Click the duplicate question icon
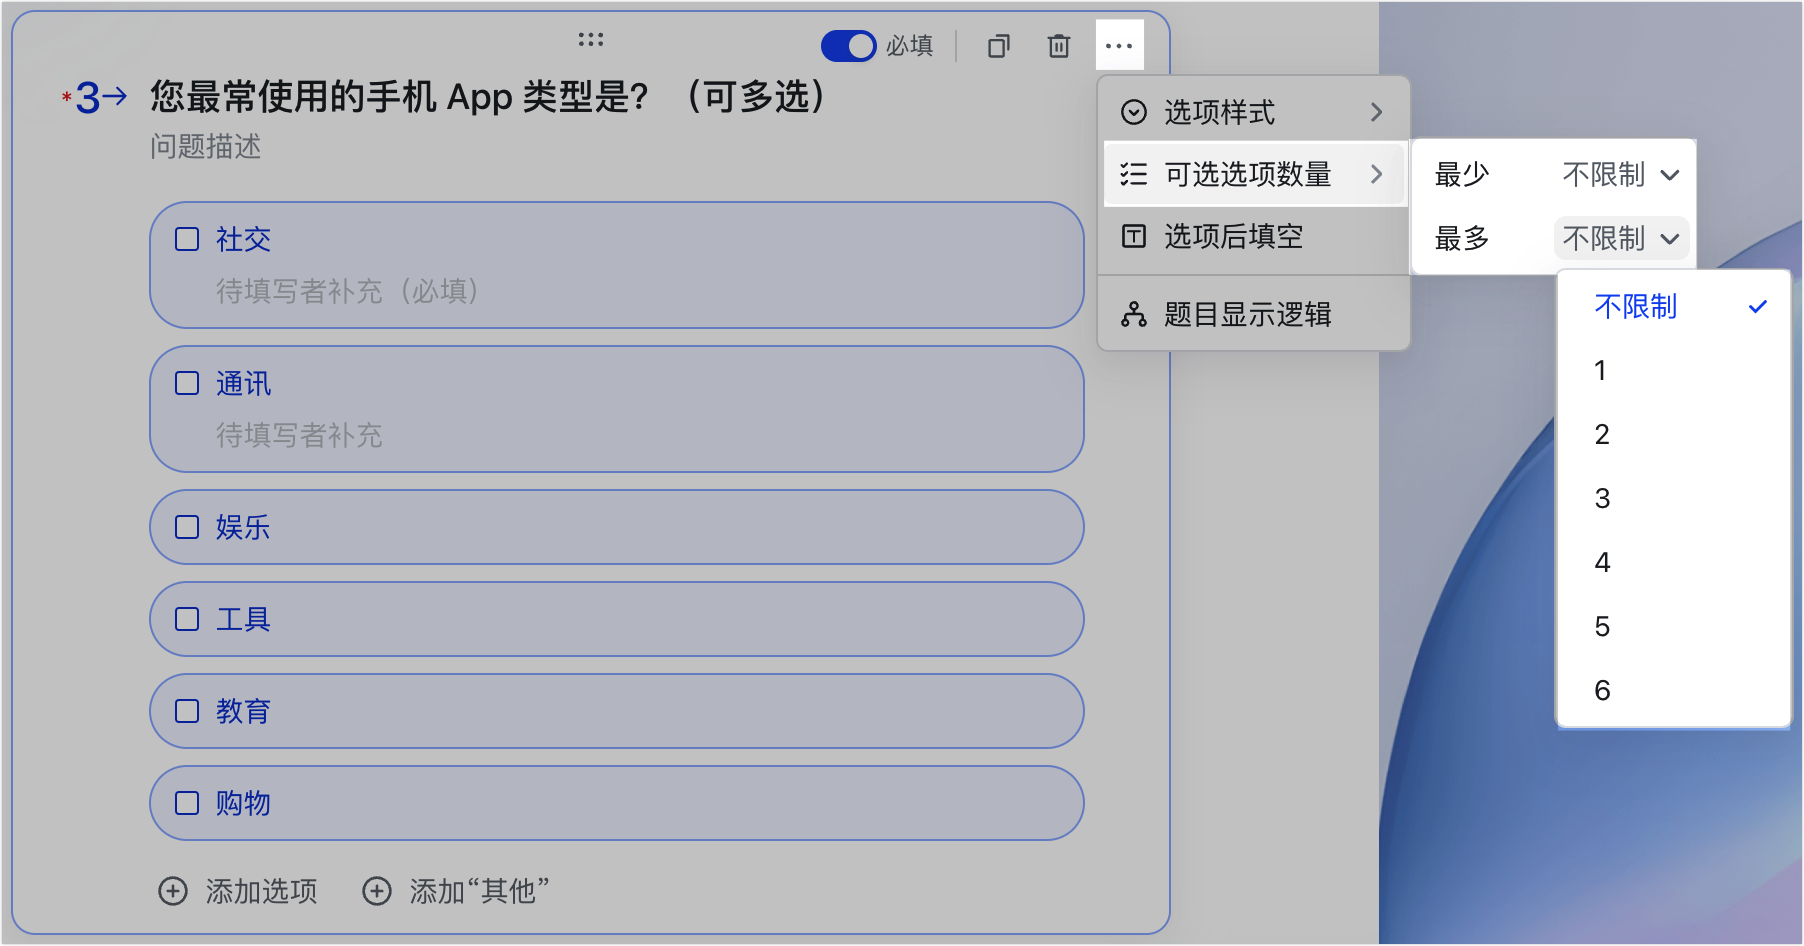Viewport: 1804px width, 946px height. [x=998, y=46]
